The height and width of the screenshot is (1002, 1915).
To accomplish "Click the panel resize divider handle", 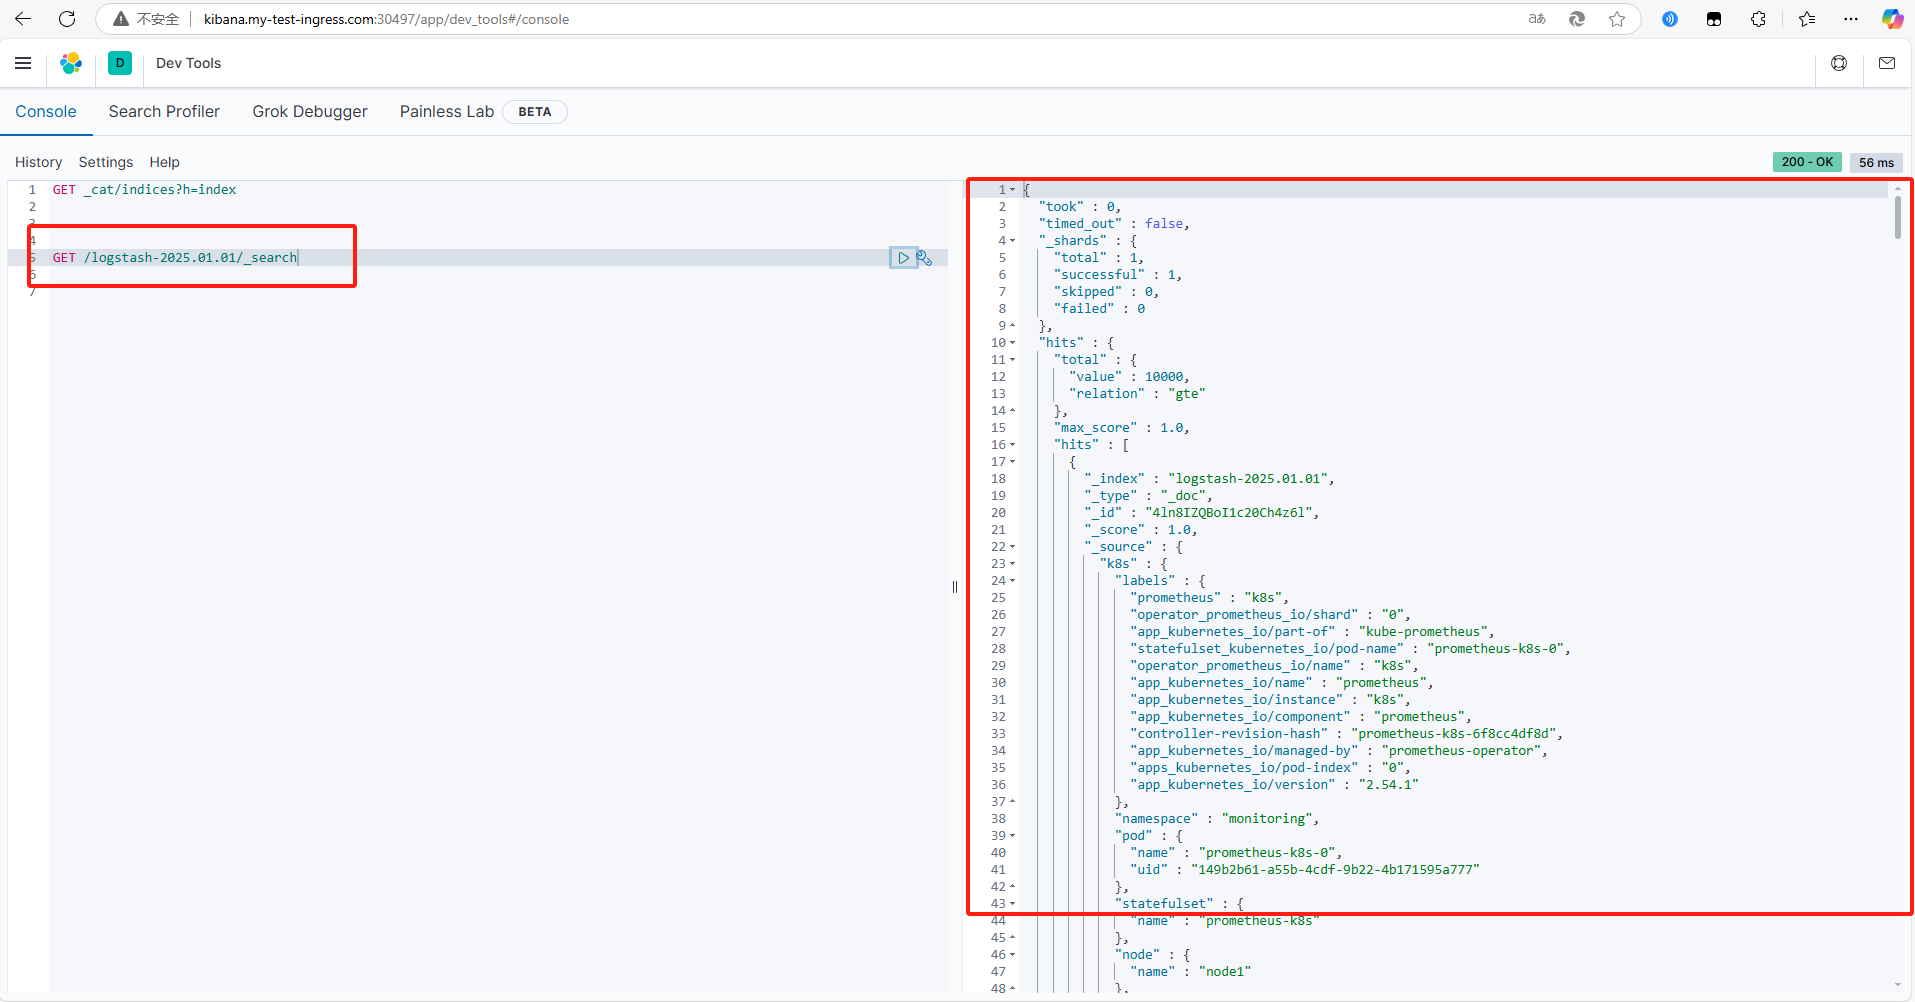I will (x=955, y=587).
